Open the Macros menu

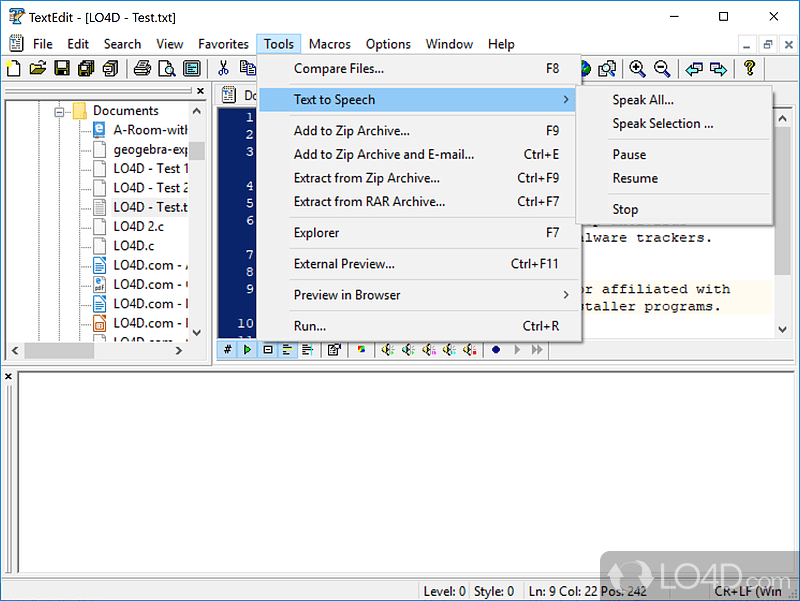click(330, 44)
